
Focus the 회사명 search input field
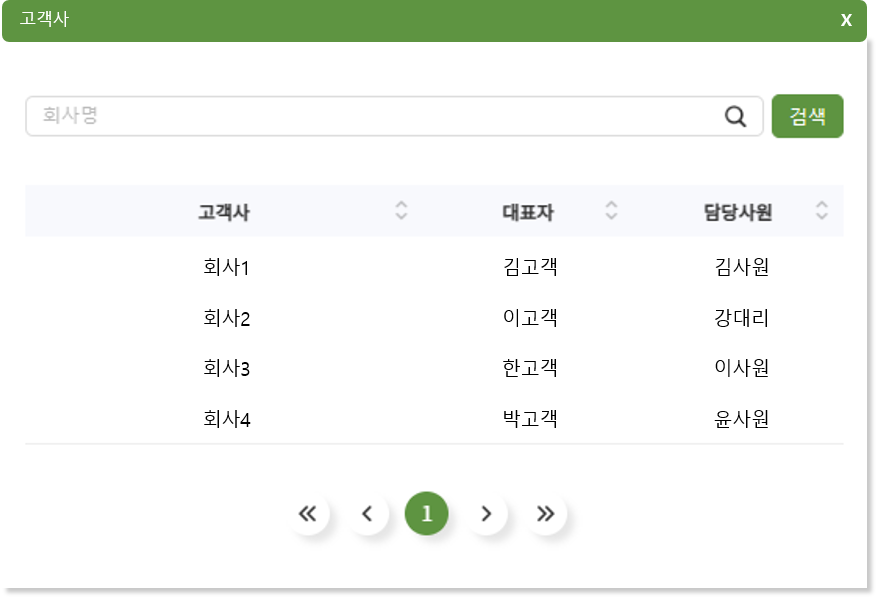click(394, 116)
